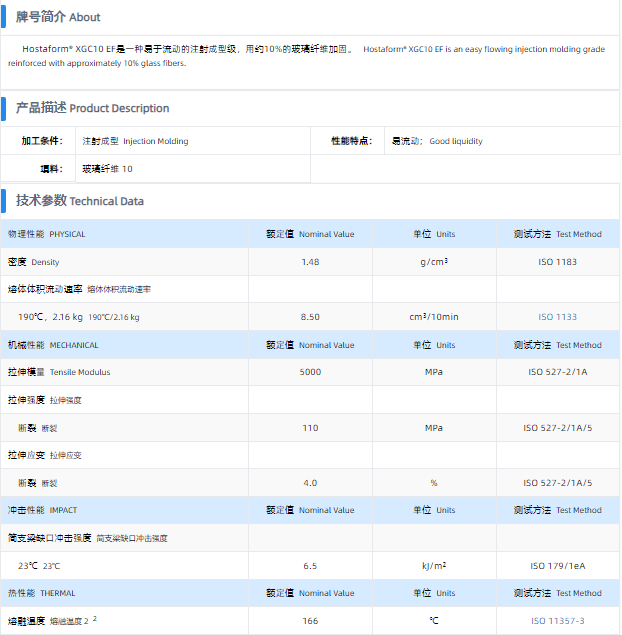This screenshot has width=622, height=635.
Task: Click the 密度 Density row label
Action: [x=34, y=262]
